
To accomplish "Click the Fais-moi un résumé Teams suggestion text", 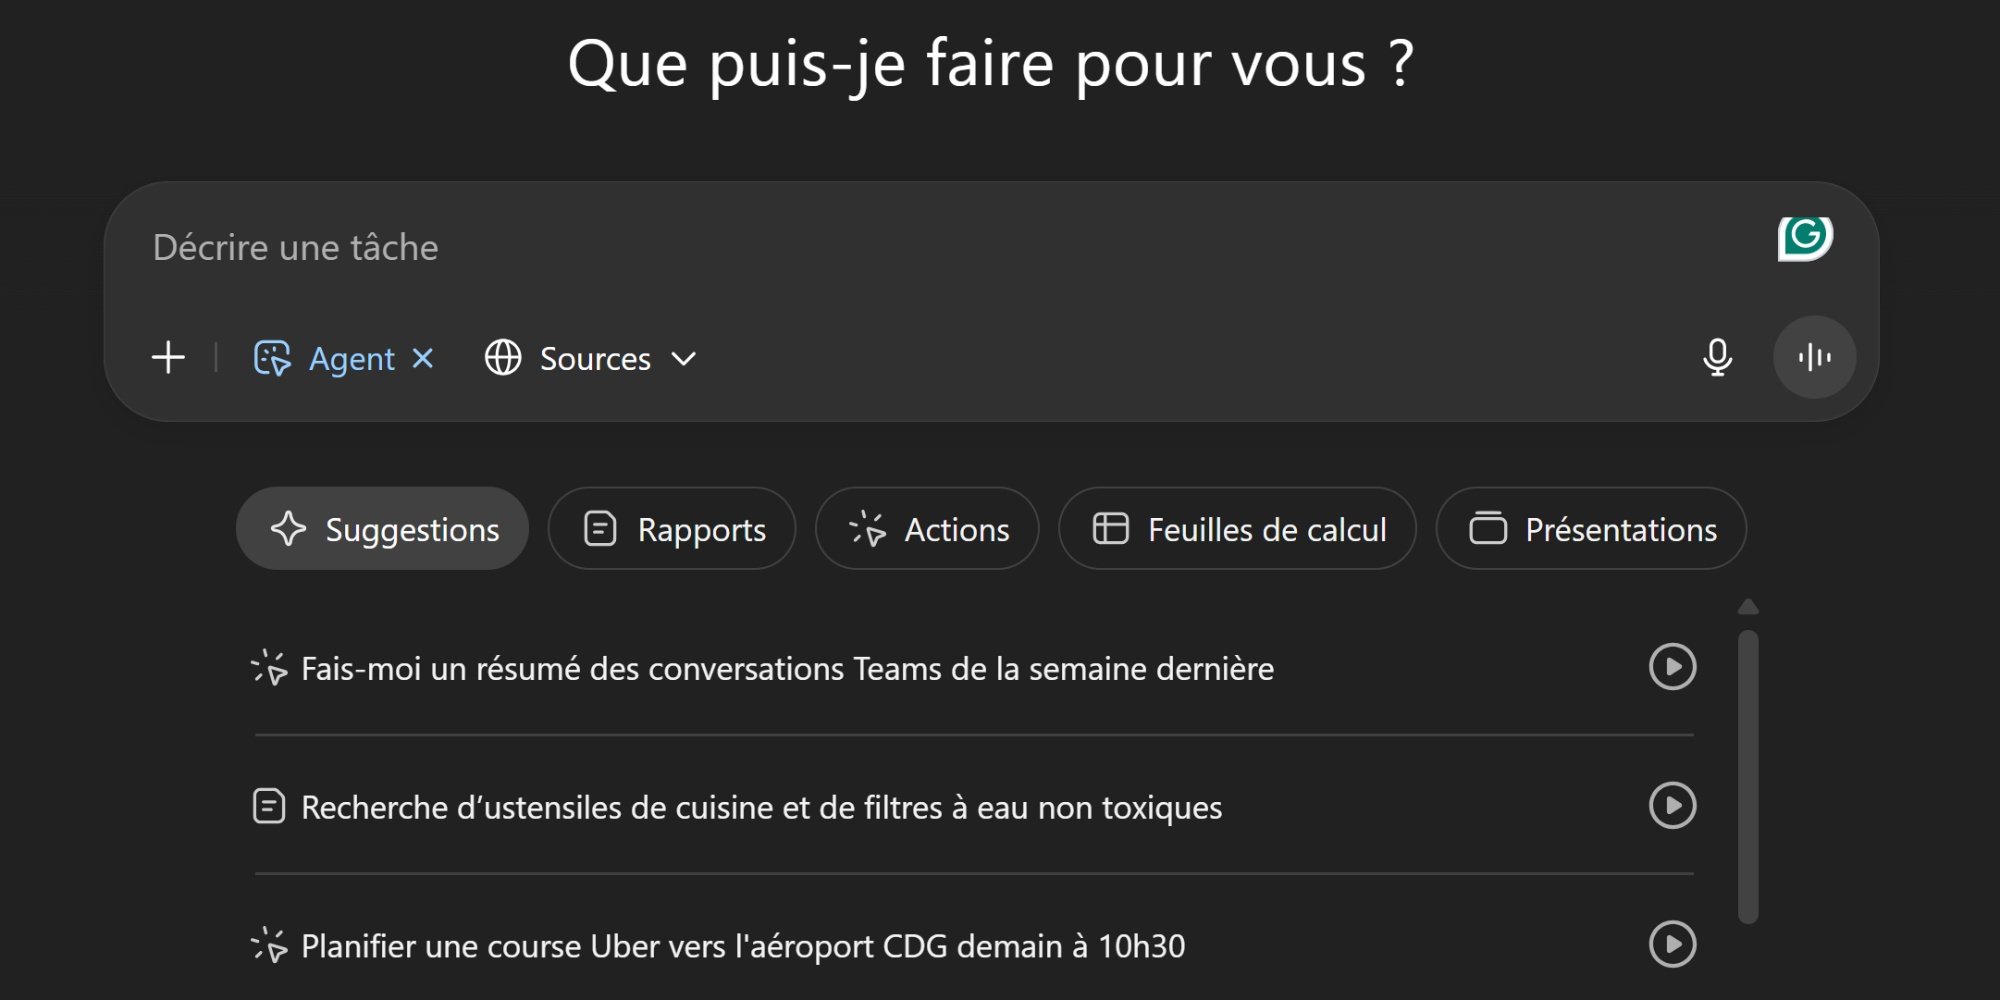I will 787,668.
